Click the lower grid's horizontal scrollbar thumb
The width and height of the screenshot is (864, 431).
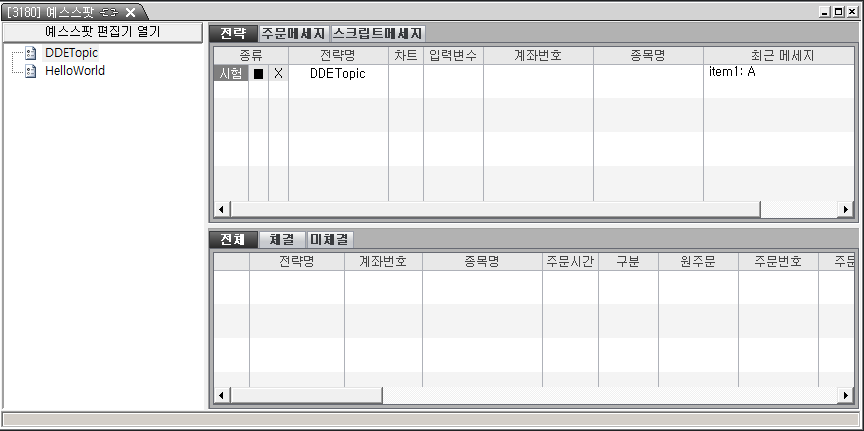(x=306, y=396)
